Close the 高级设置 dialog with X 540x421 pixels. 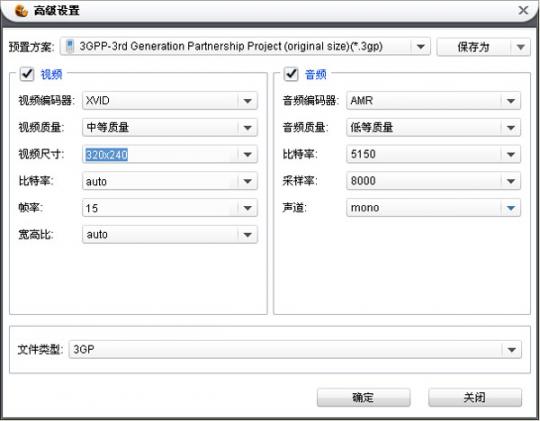click(523, 10)
